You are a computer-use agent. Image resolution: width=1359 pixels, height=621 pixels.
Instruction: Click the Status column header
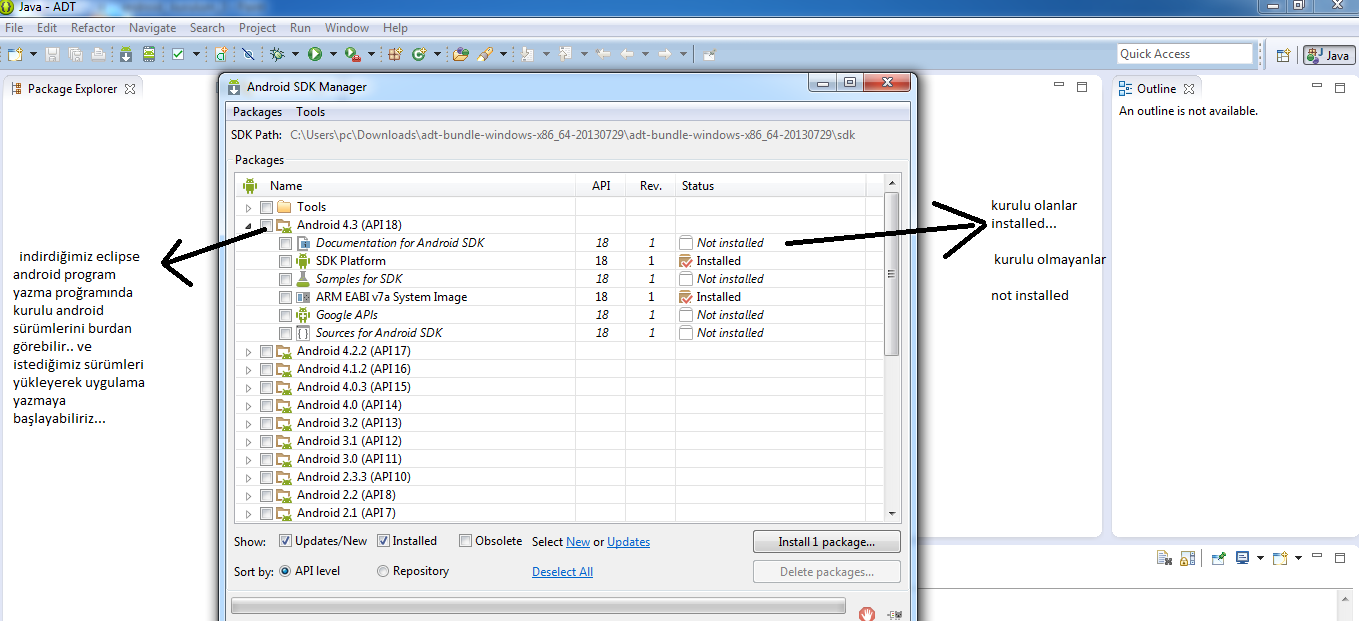coord(770,186)
